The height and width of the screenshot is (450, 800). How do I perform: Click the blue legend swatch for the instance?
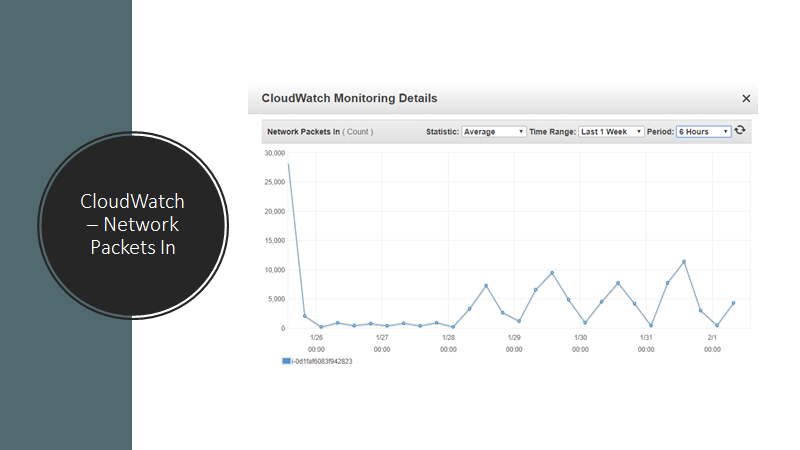point(286,361)
